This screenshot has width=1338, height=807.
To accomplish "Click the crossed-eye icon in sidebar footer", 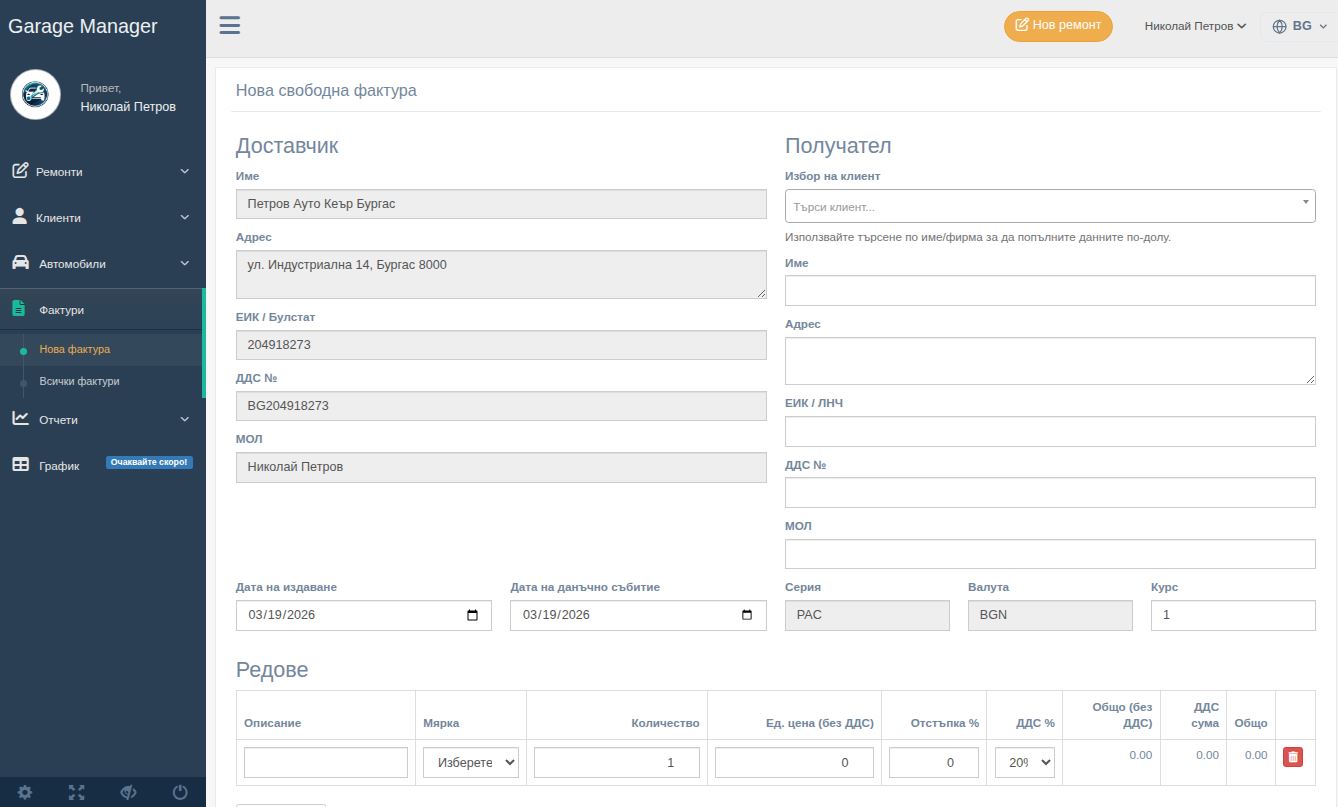I will [128, 792].
